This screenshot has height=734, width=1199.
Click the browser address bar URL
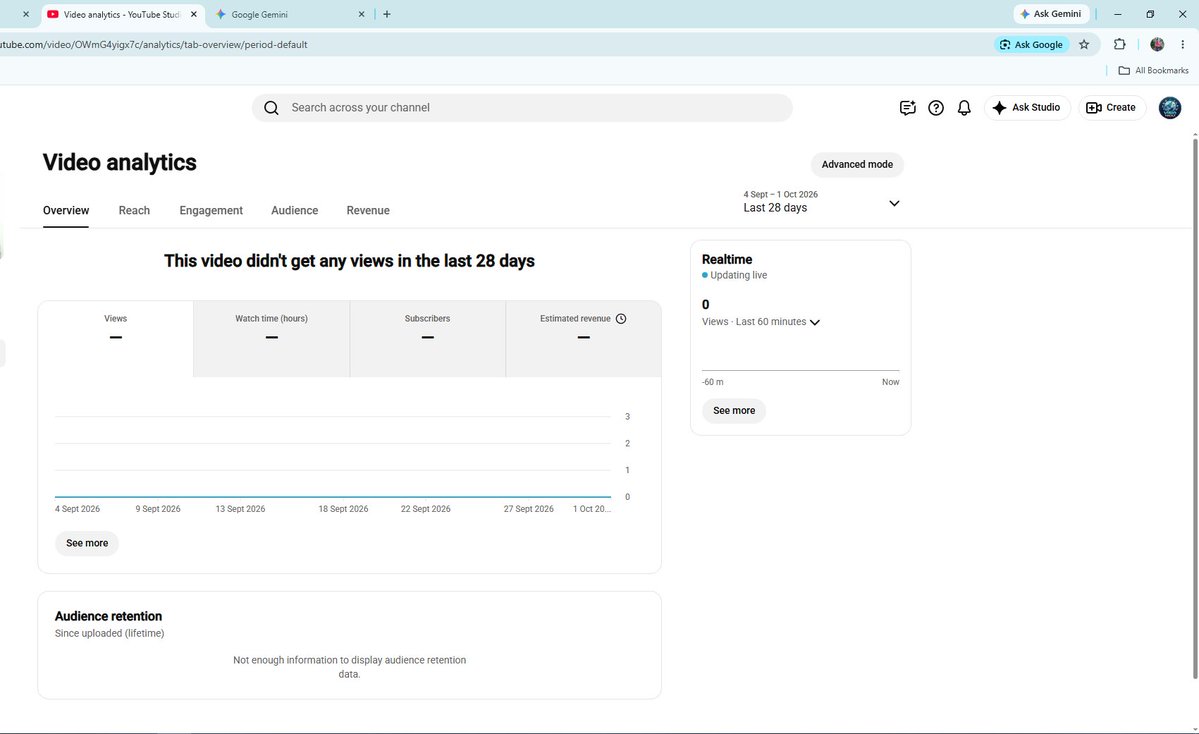click(x=154, y=44)
